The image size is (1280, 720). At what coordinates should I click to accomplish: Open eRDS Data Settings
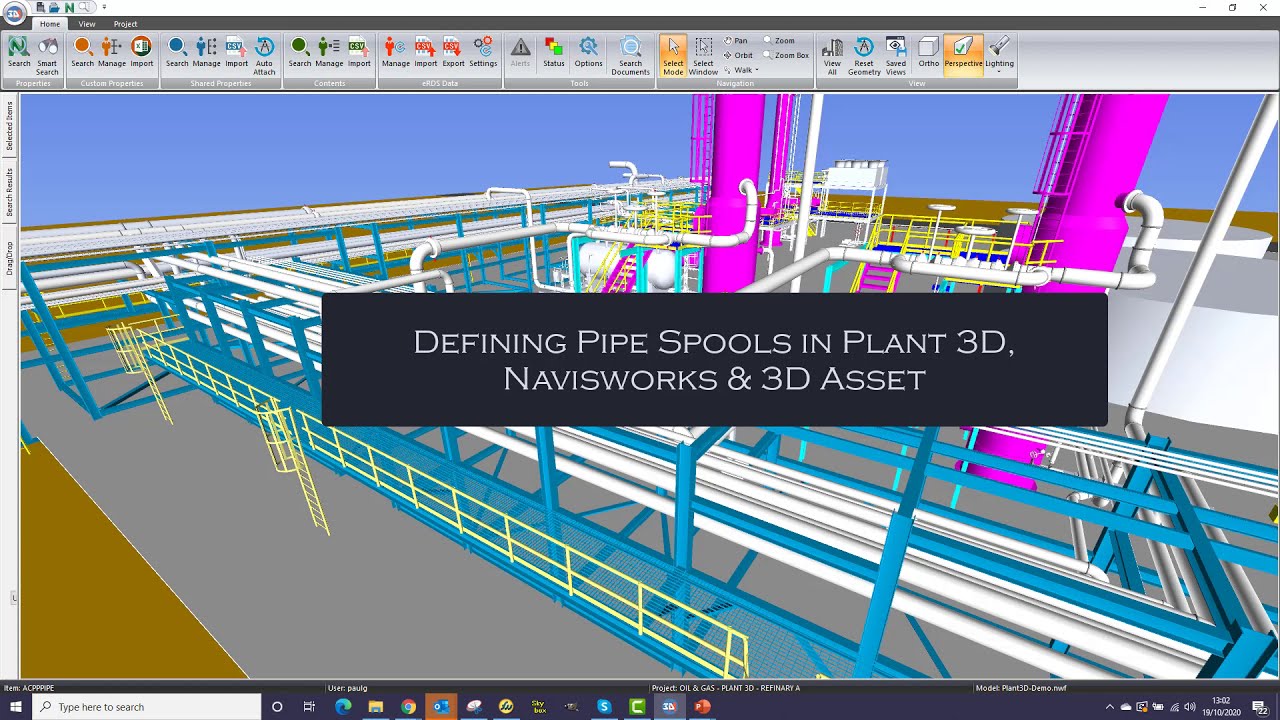[483, 54]
